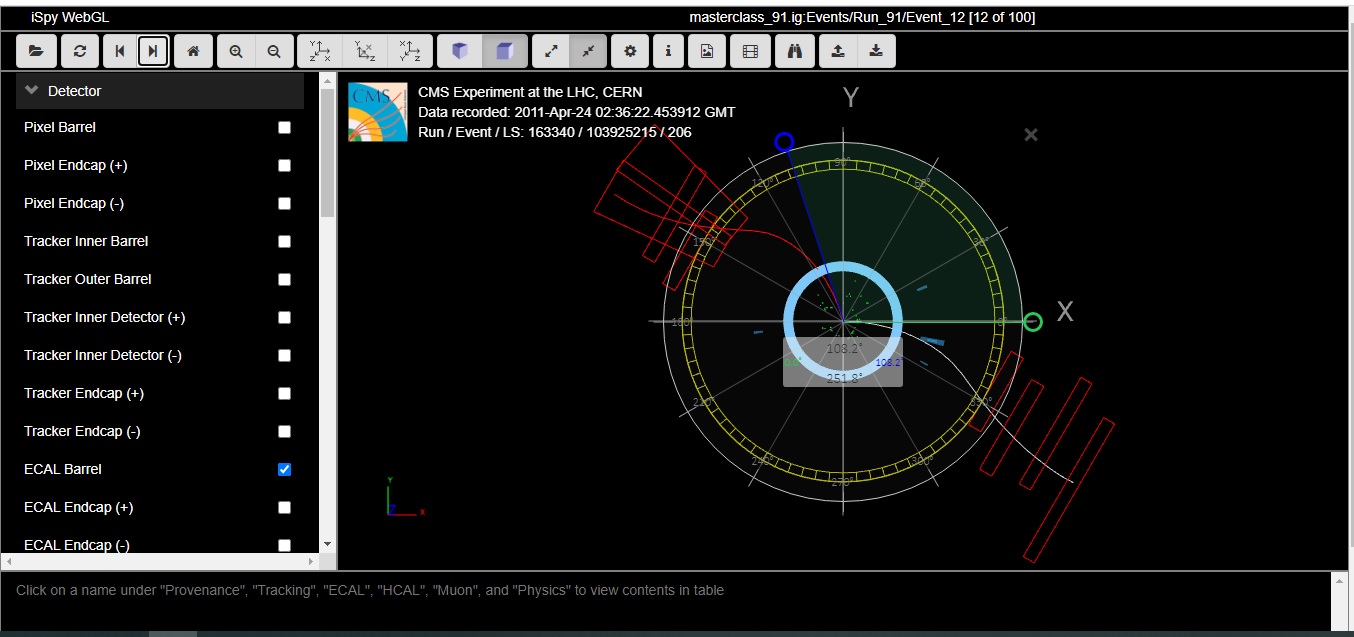The width and height of the screenshot is (1354, 637).
Task: Click the open file folder icon
Action: (x=36, y=51)
